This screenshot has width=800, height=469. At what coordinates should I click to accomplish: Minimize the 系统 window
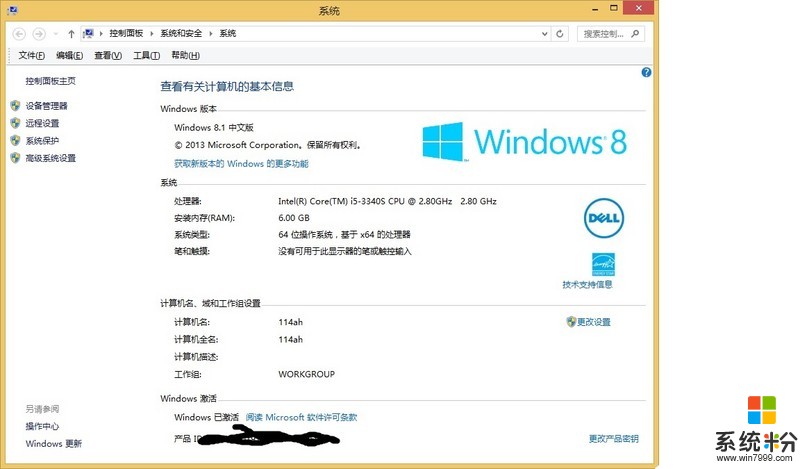click(x=595, y=9)
